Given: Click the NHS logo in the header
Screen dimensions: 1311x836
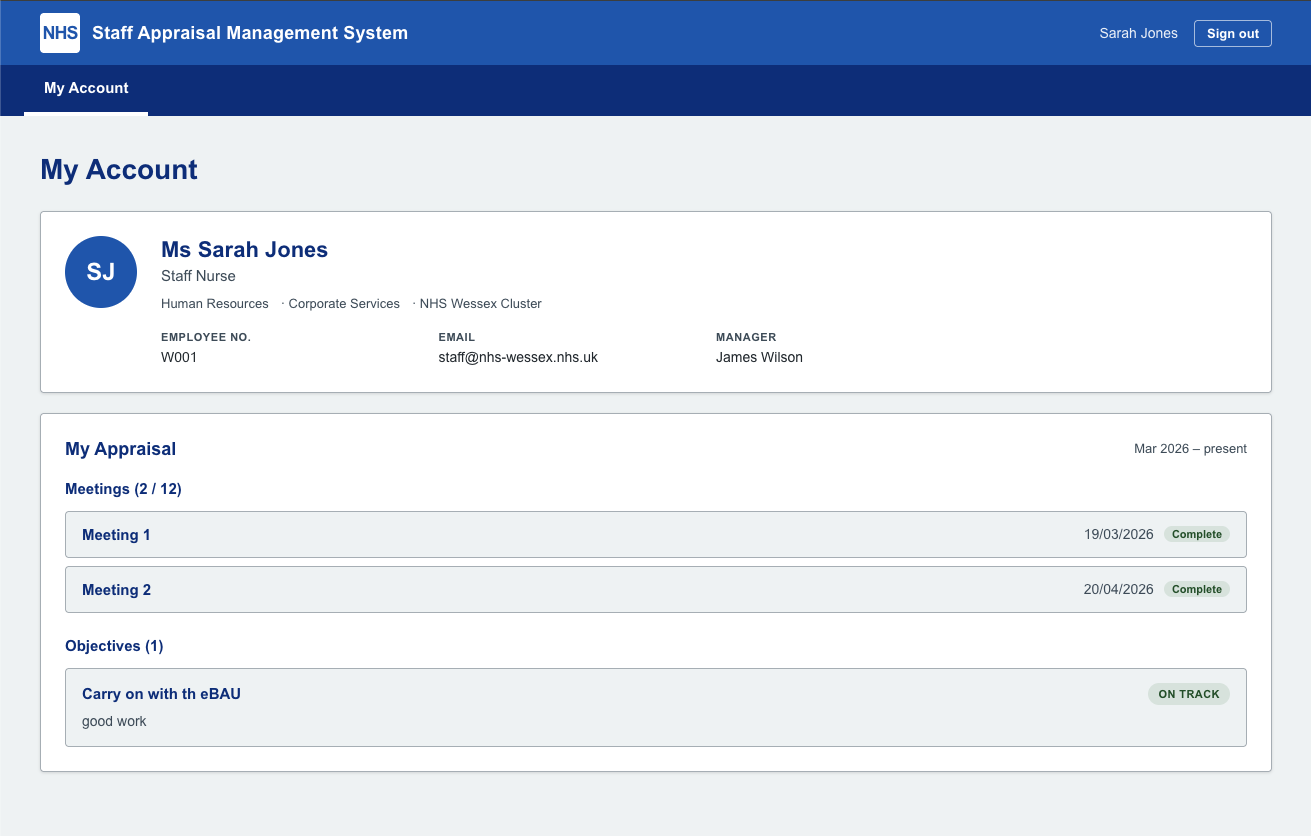Looking at the screenshot, I should pyautogui.click(x=59, y=32).
